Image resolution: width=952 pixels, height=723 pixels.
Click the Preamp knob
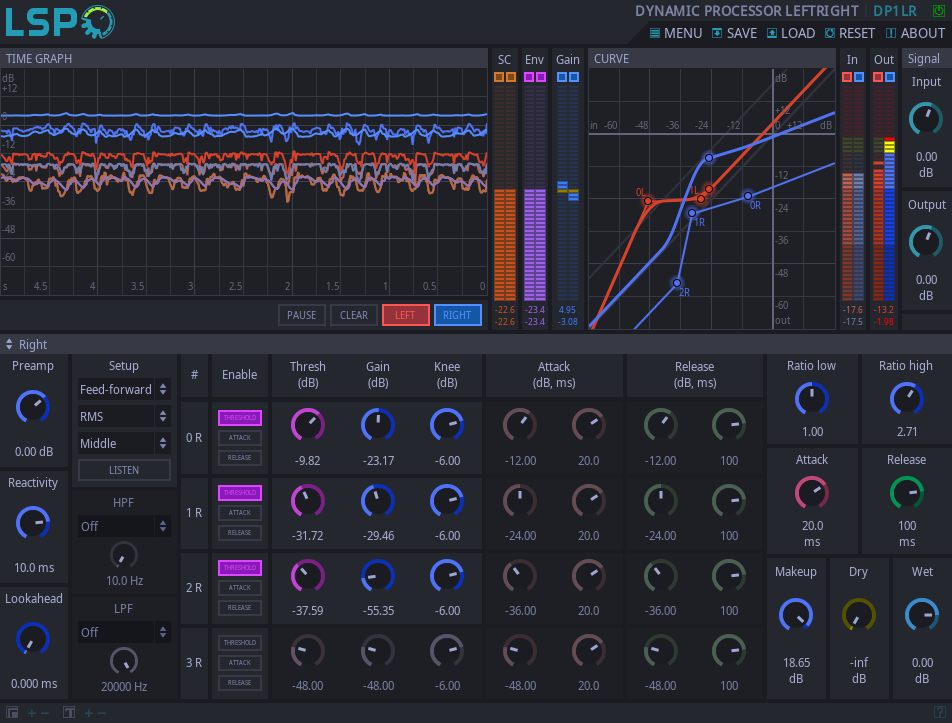pyautogui.click(x=33, y=407)
